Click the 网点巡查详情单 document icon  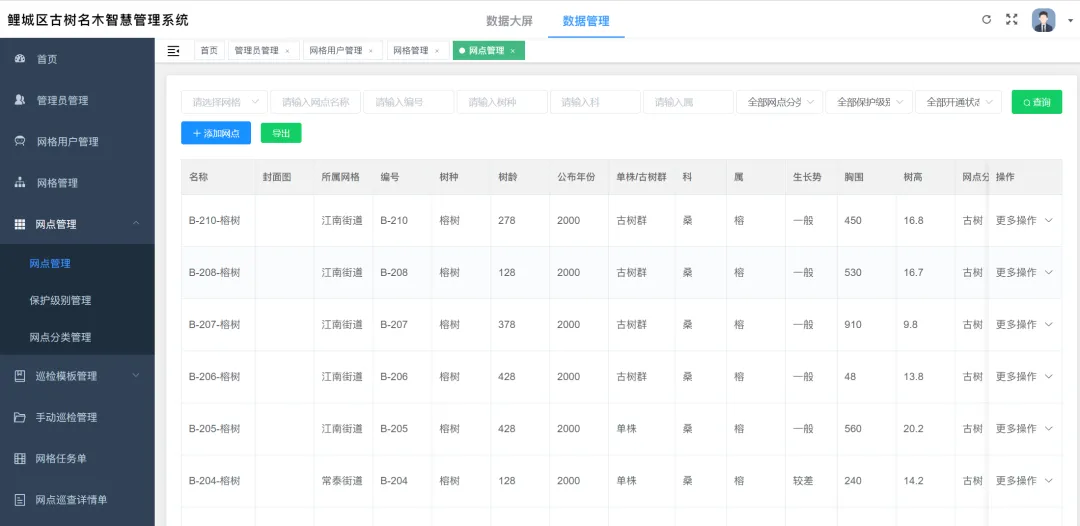[20, 499]
